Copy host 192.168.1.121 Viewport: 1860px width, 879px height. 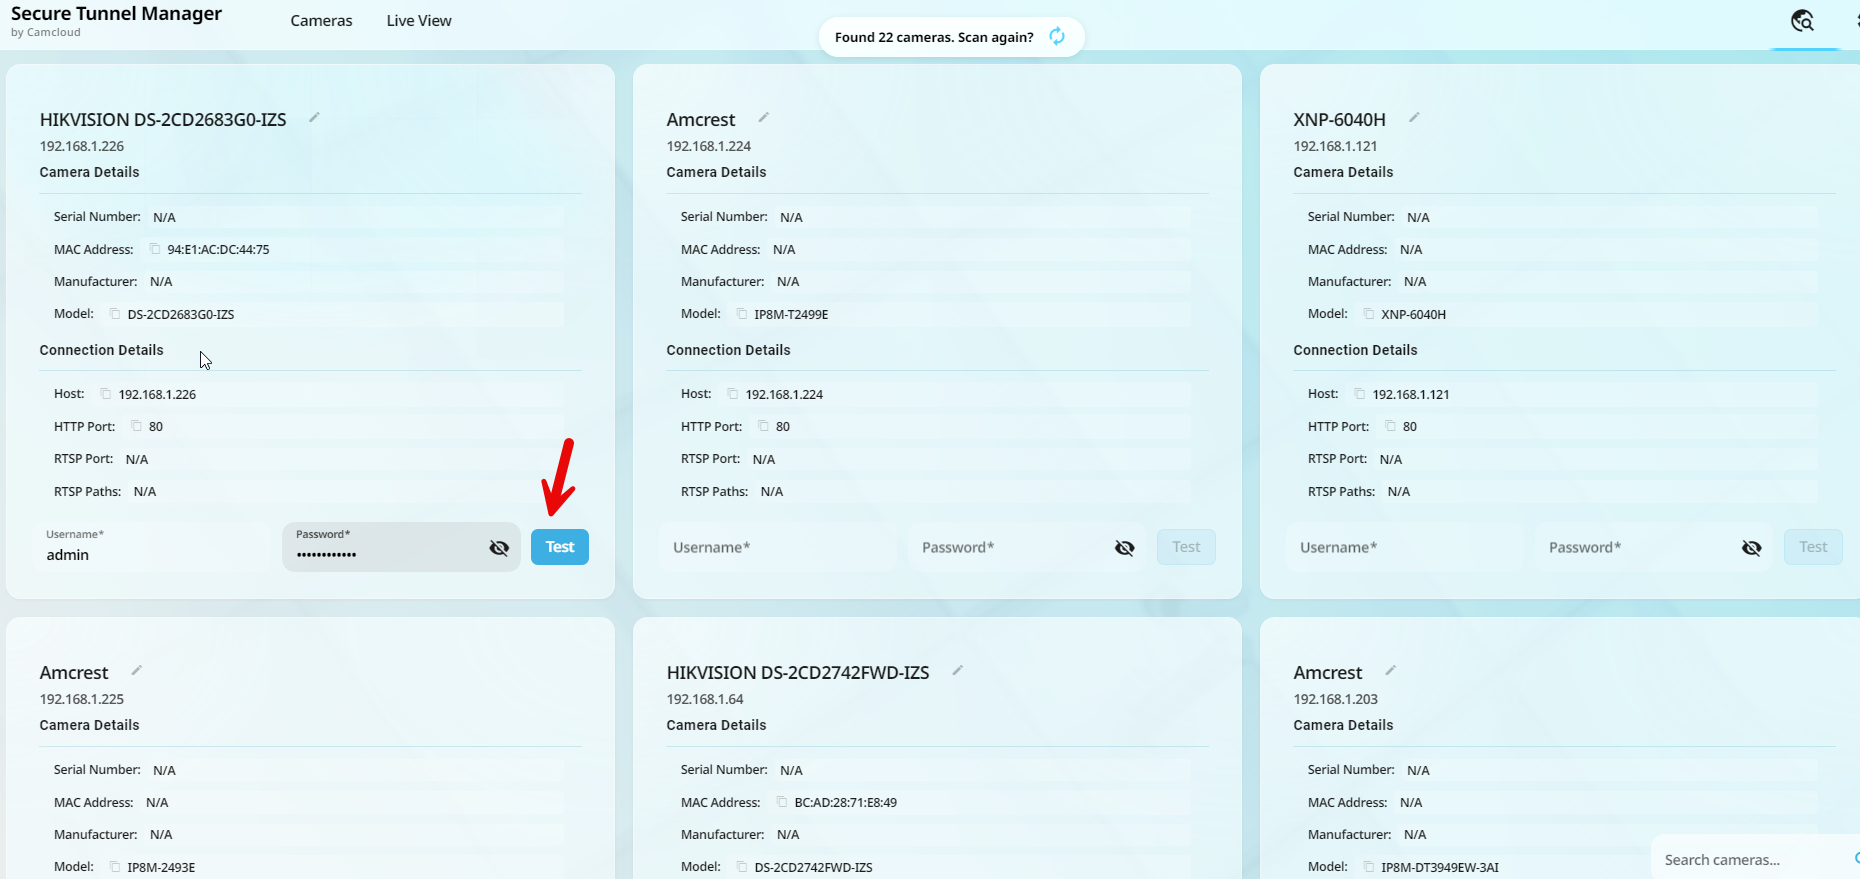tap(1360, 394)
